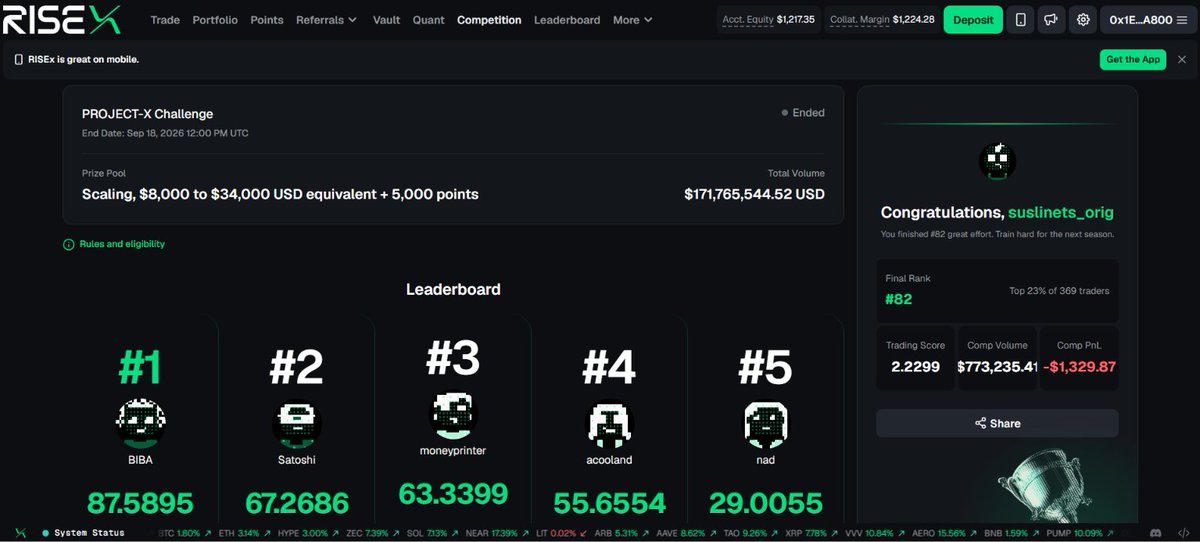Click the green Deposit button

coord(973,20)
